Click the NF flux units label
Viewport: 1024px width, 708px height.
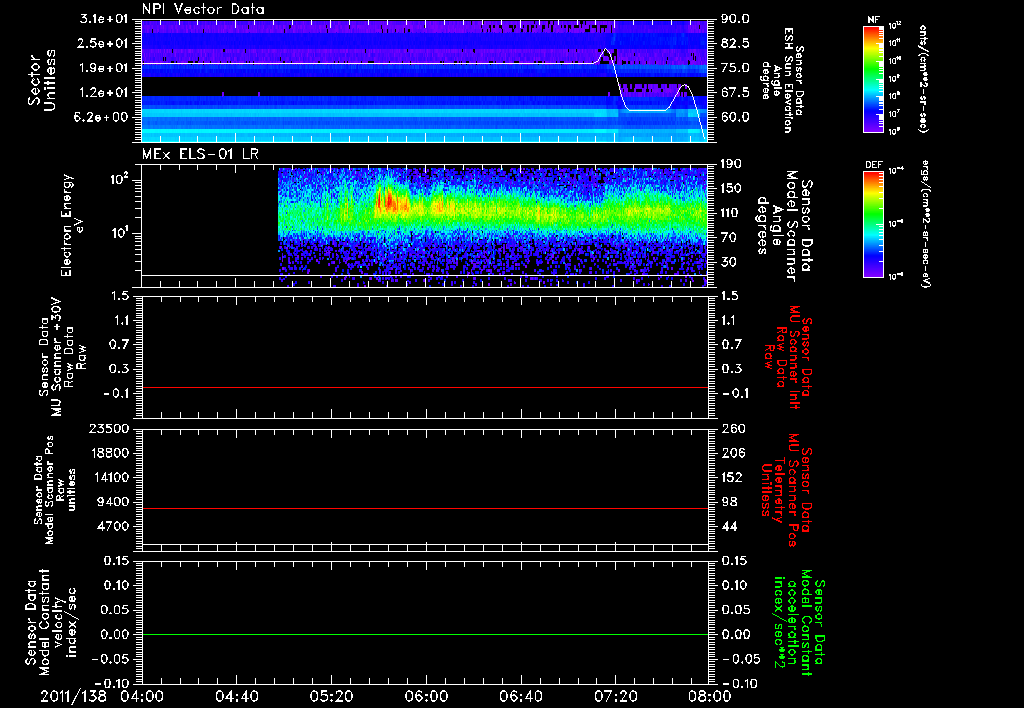(923, 79)
